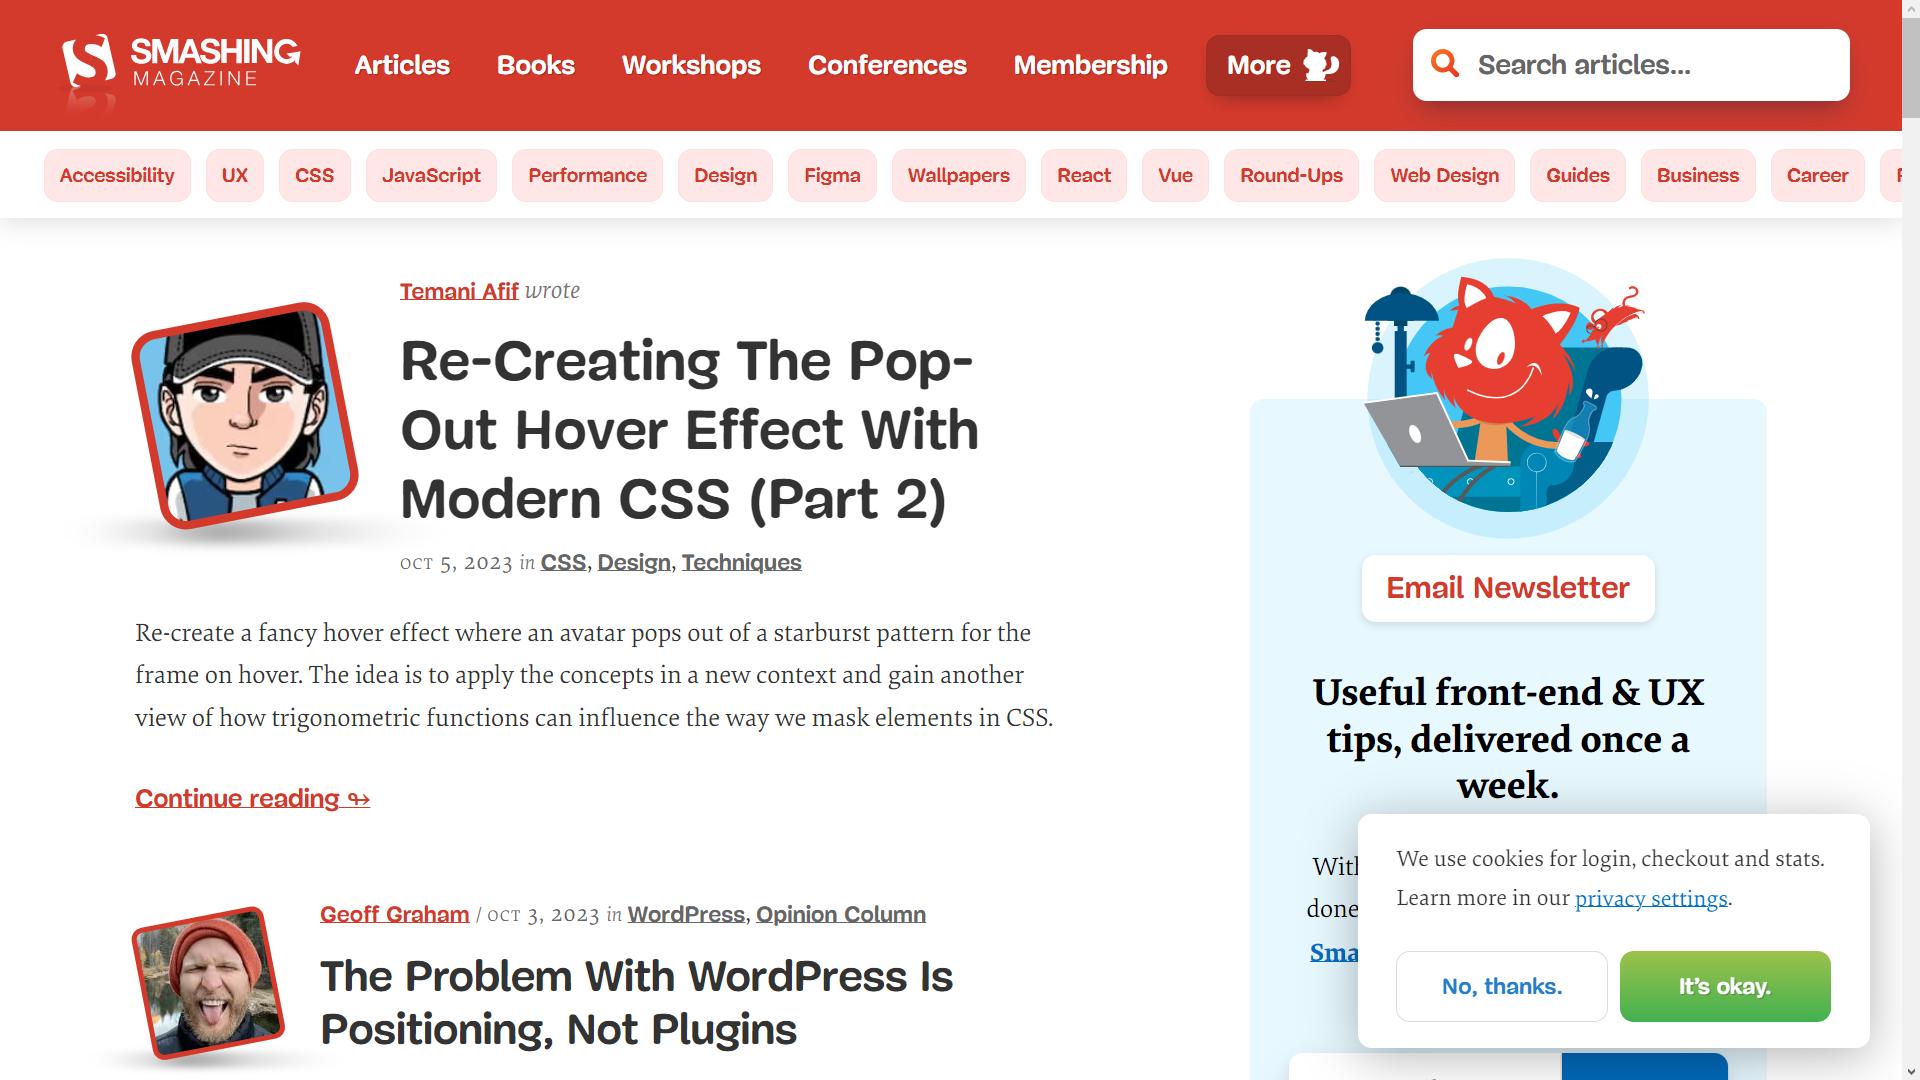
Task: Open the Membership page
Action: (x=1090, y=65)
